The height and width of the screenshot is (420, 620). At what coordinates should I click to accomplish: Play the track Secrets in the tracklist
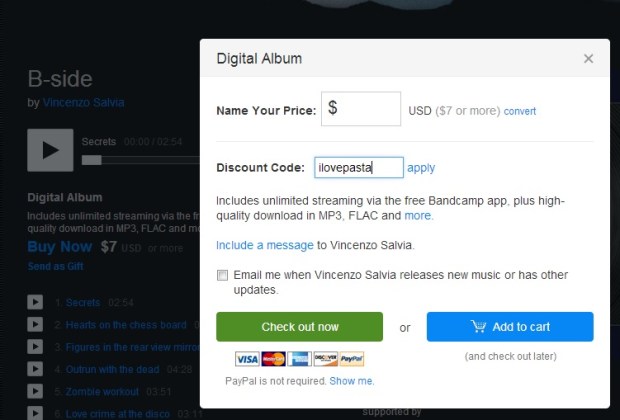point(35,301)
